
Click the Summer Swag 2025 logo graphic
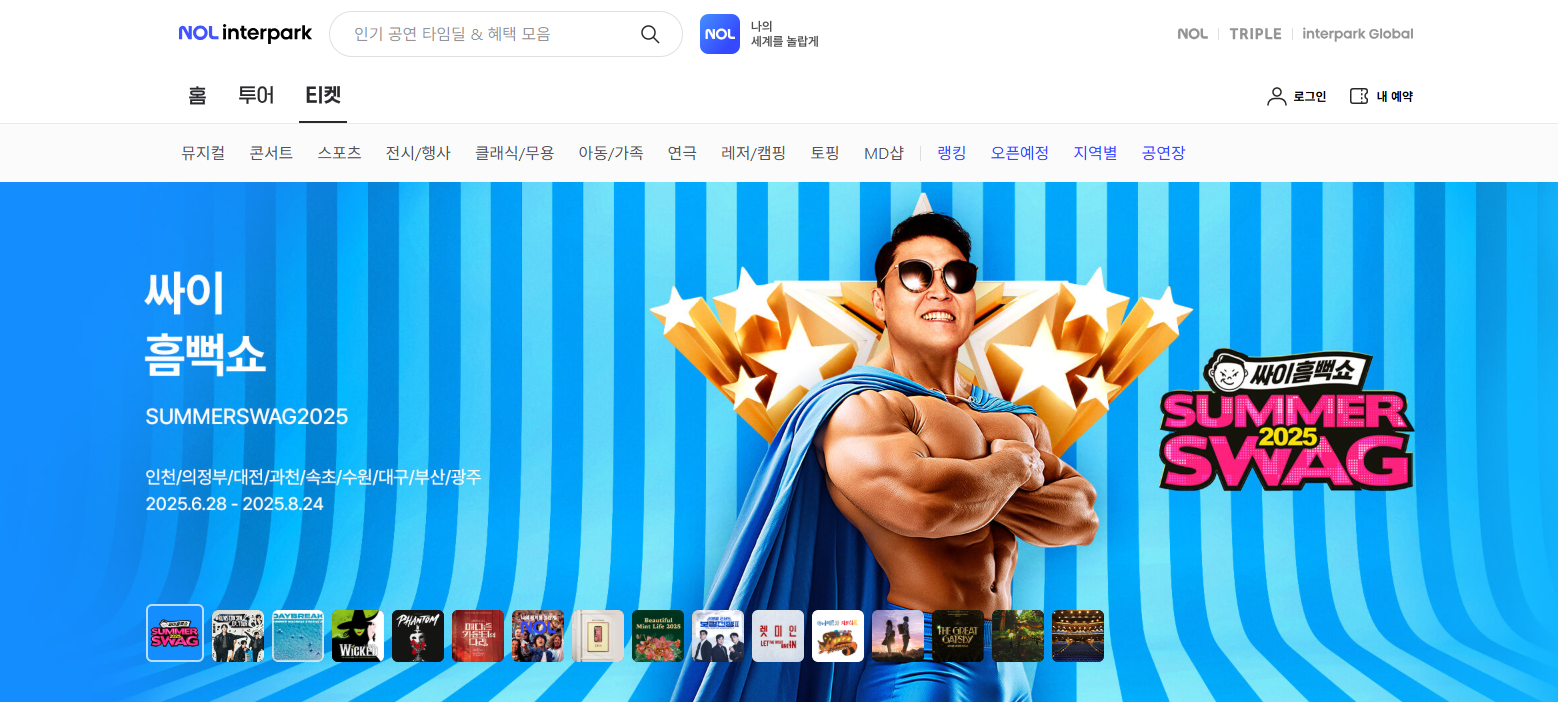click(x=1286, y=422)
